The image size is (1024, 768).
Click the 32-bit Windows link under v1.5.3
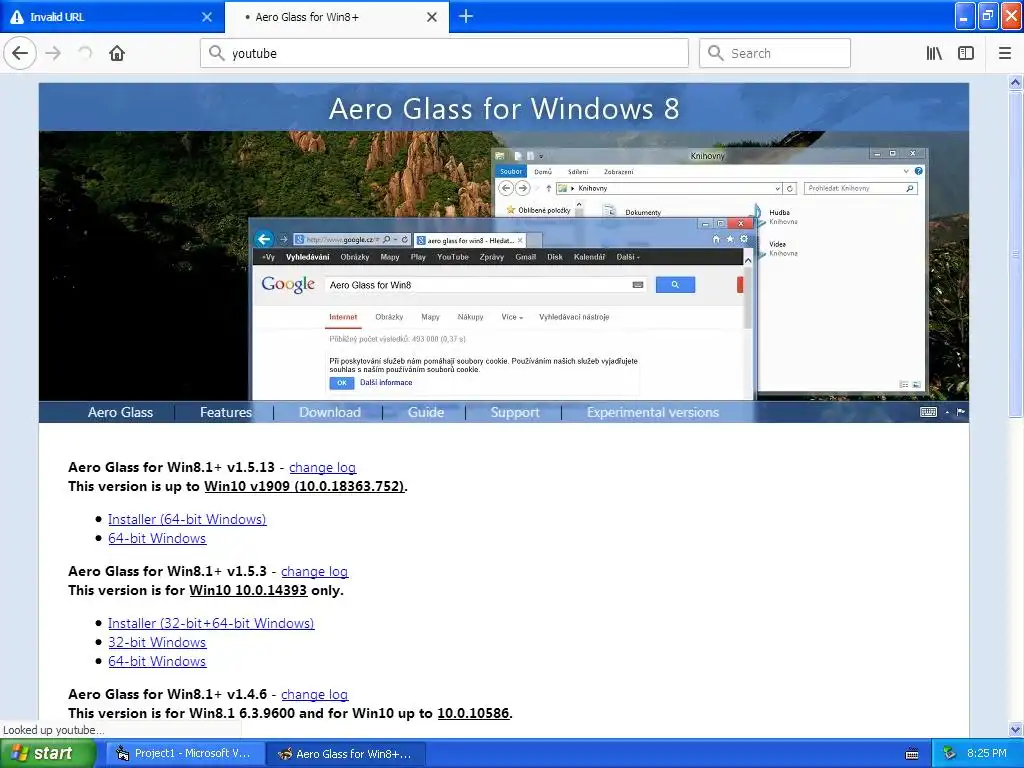click(x=157, y=642)
